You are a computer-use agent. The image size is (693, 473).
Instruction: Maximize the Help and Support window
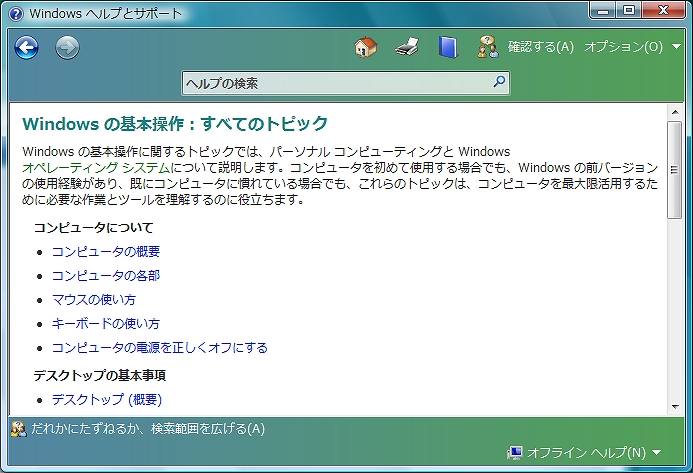[628, 10]
